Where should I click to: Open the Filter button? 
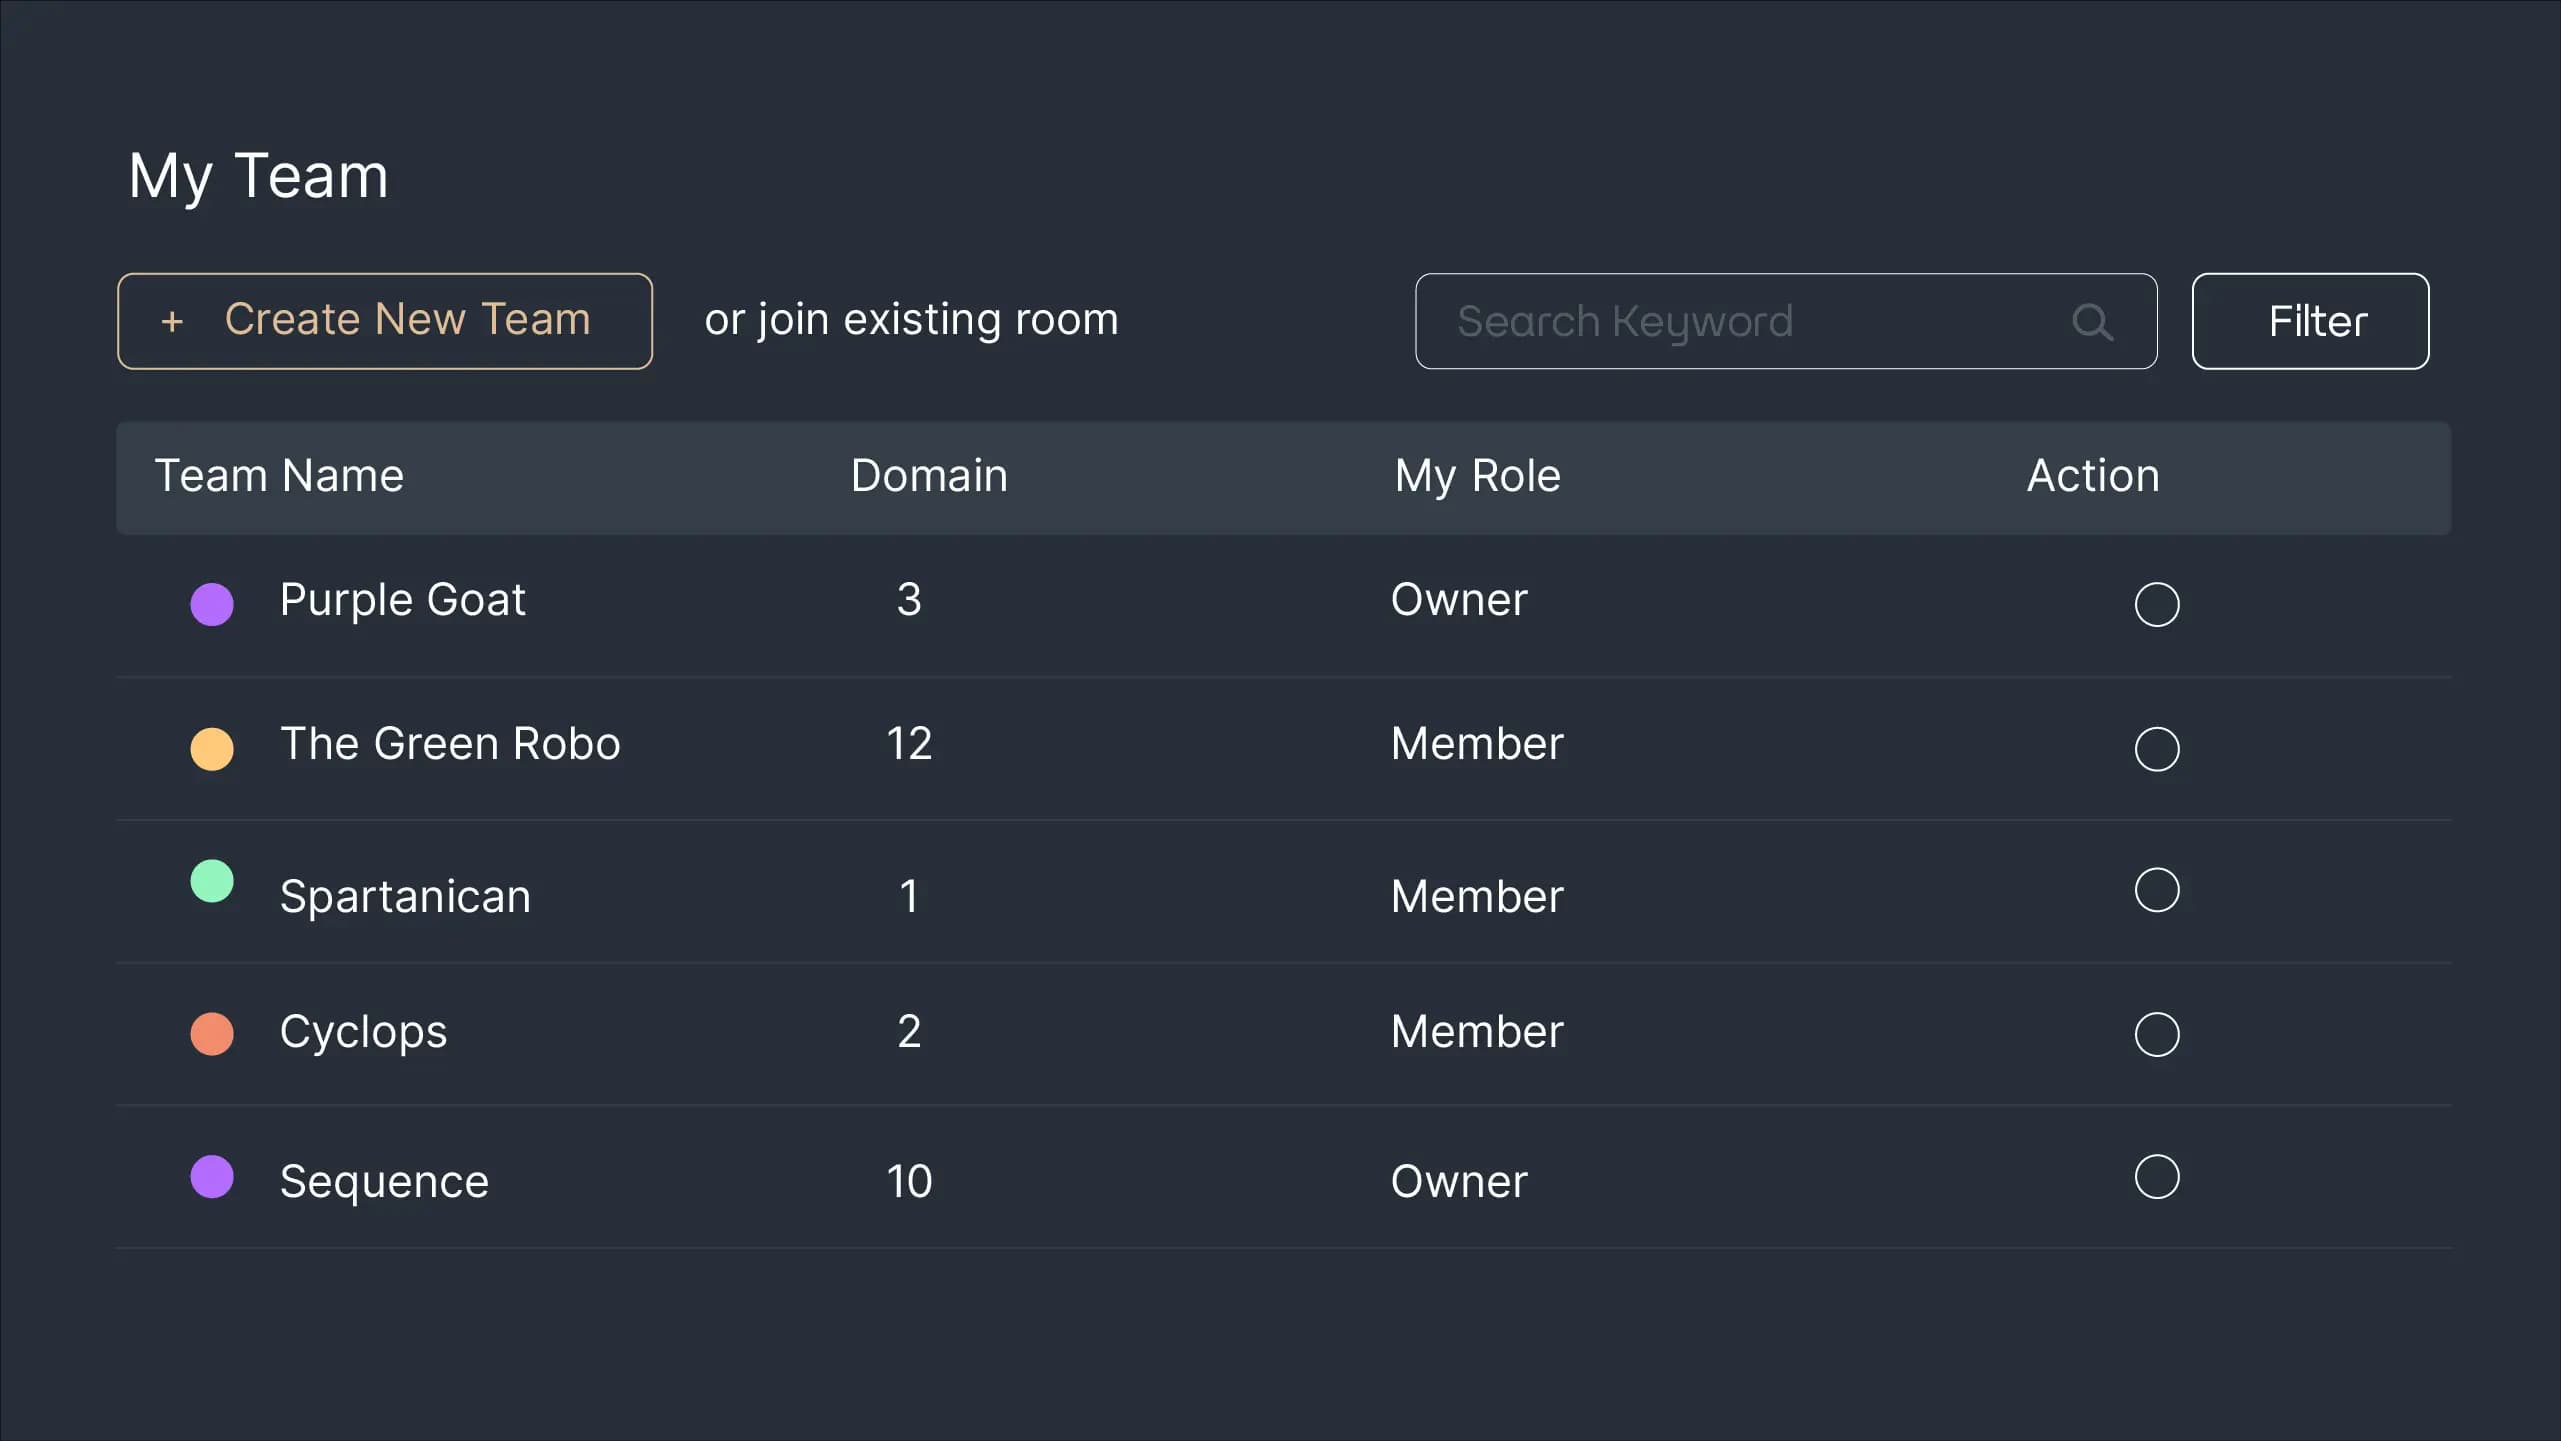(x=2310, y=321)
